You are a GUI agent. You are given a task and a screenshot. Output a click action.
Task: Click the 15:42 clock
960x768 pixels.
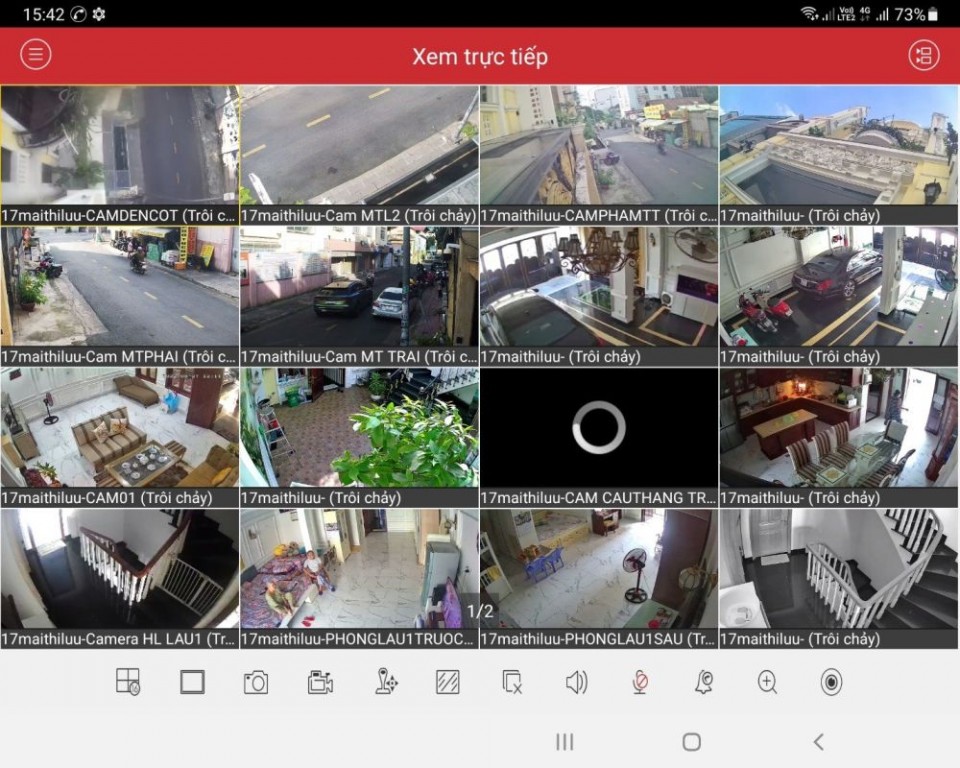(43, 14)
